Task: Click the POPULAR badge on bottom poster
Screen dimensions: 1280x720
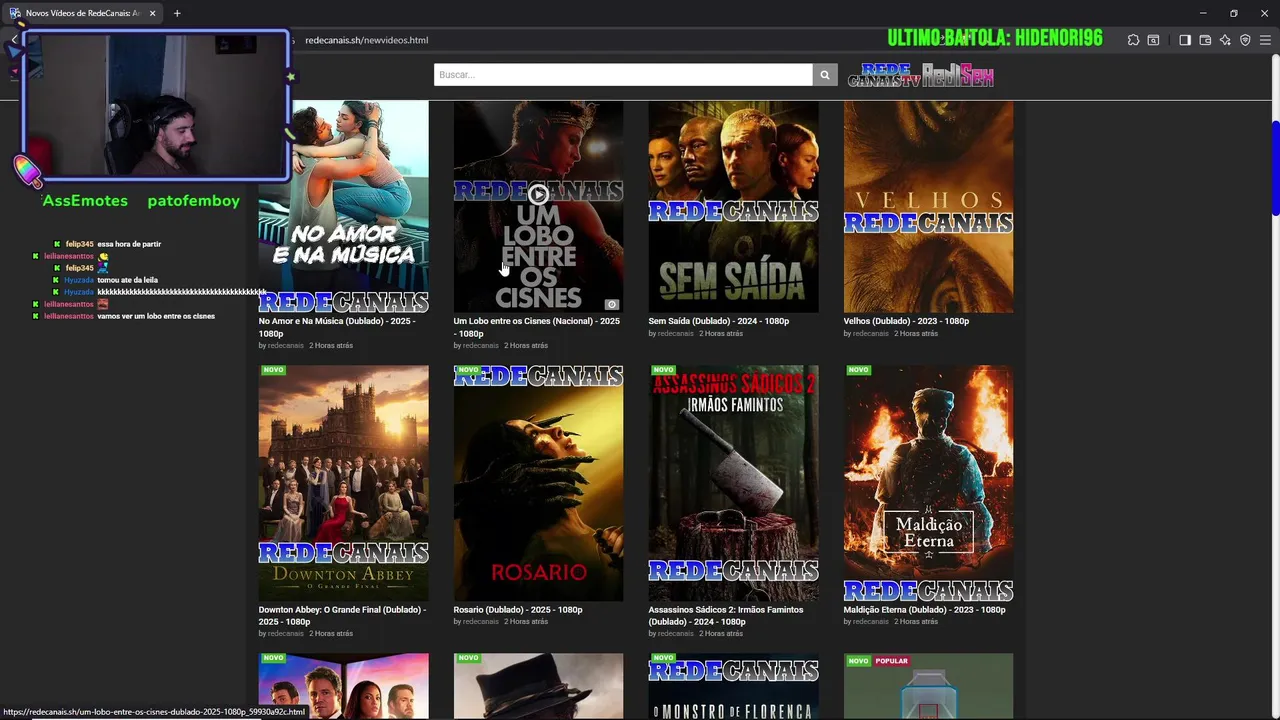Action: click(x=891, y=660)
